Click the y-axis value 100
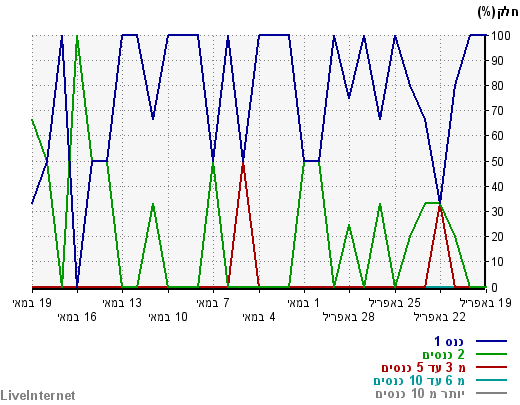520x405 pixels. click(500, 35)
